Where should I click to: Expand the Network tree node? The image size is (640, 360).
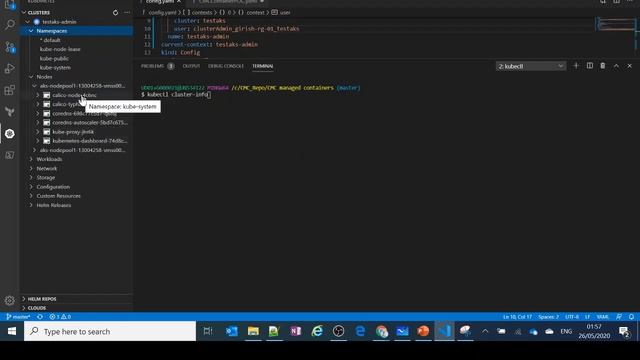tap(31, 168)
